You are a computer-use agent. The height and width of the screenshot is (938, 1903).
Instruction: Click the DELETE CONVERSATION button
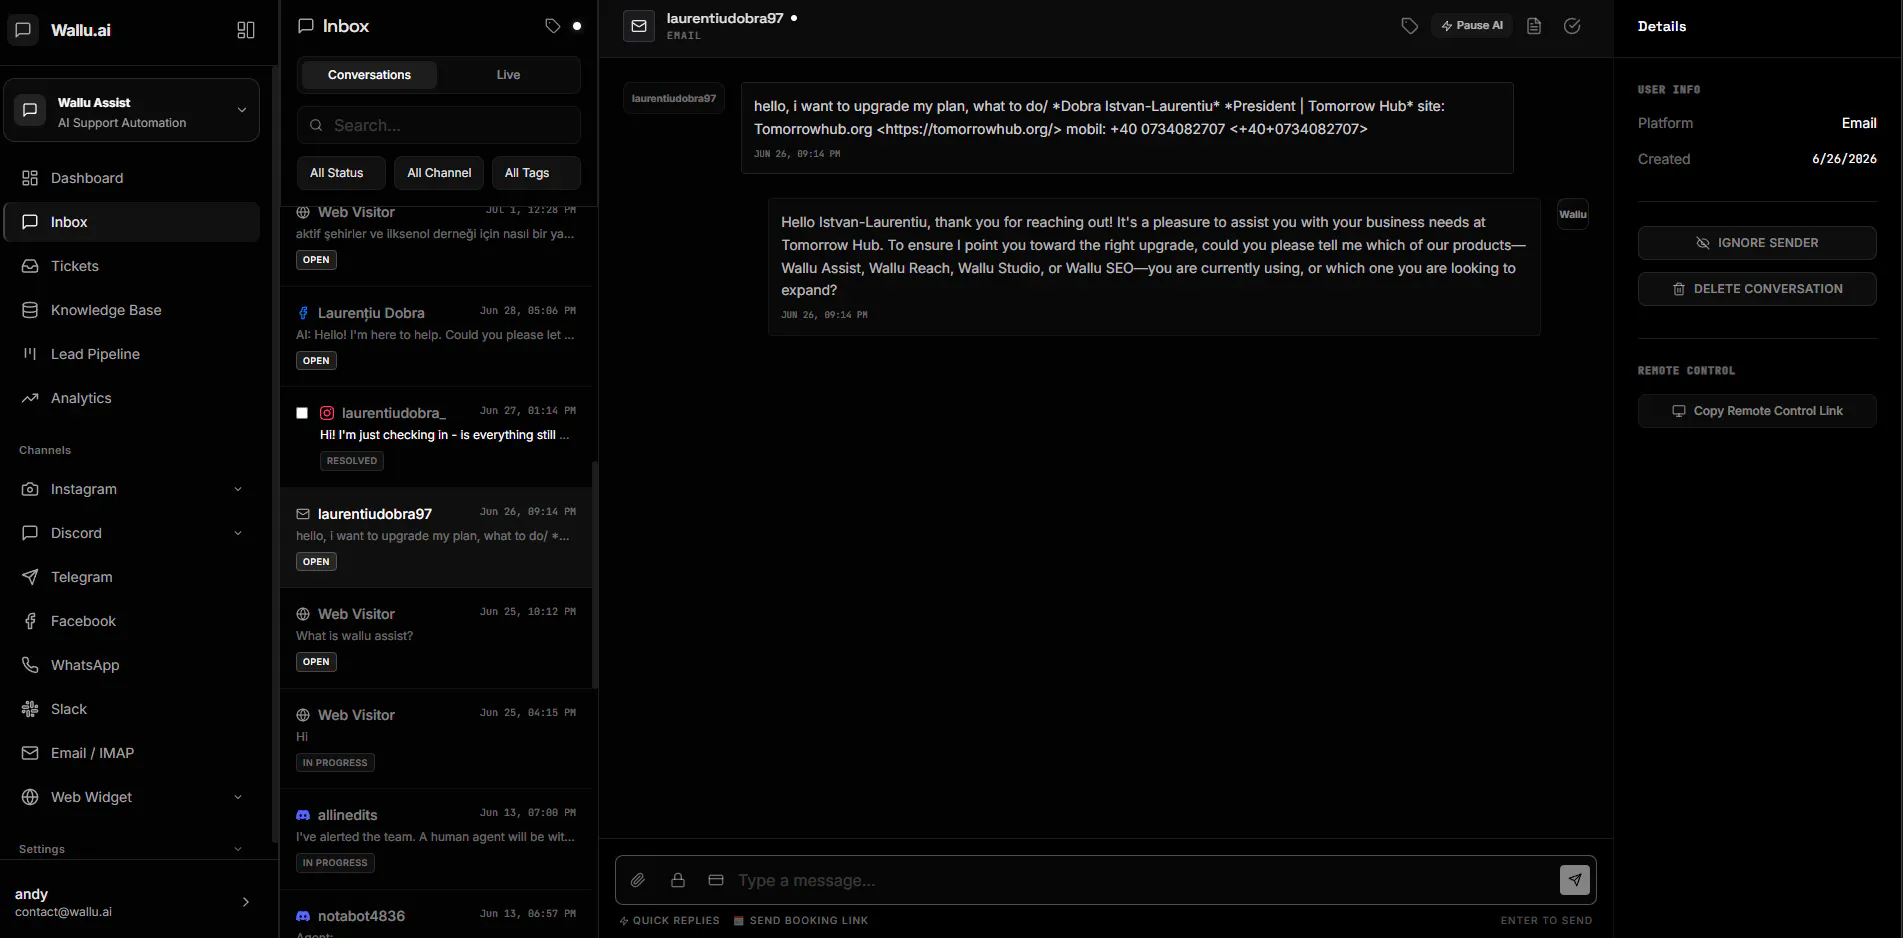(x=1757, y=289)
